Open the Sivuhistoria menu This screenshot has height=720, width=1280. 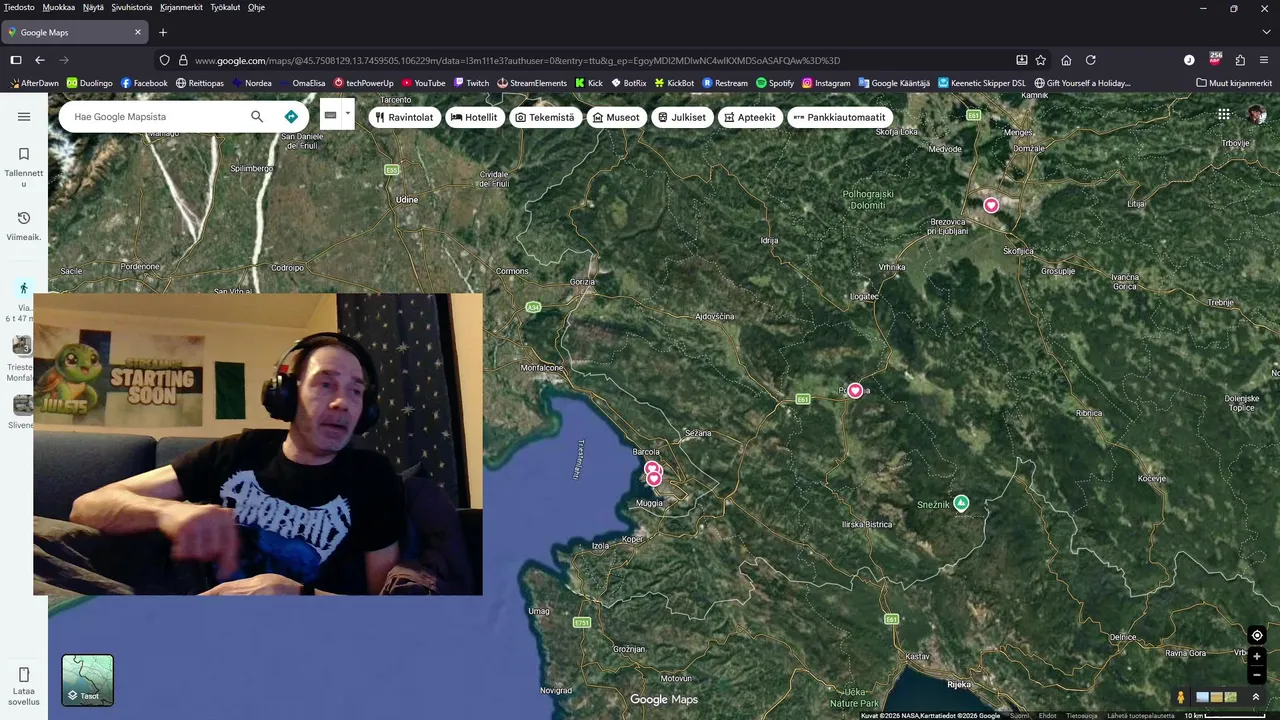coord(132,7)
